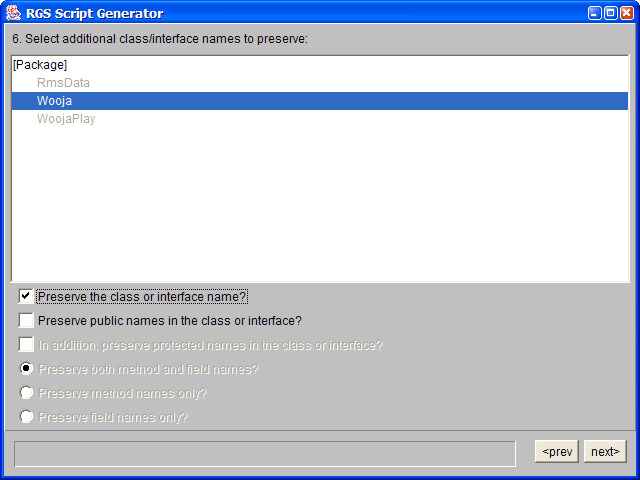This screenshot has height=480, width=640.
Task: Go back with the <prev button
Action: click(557, 451)
